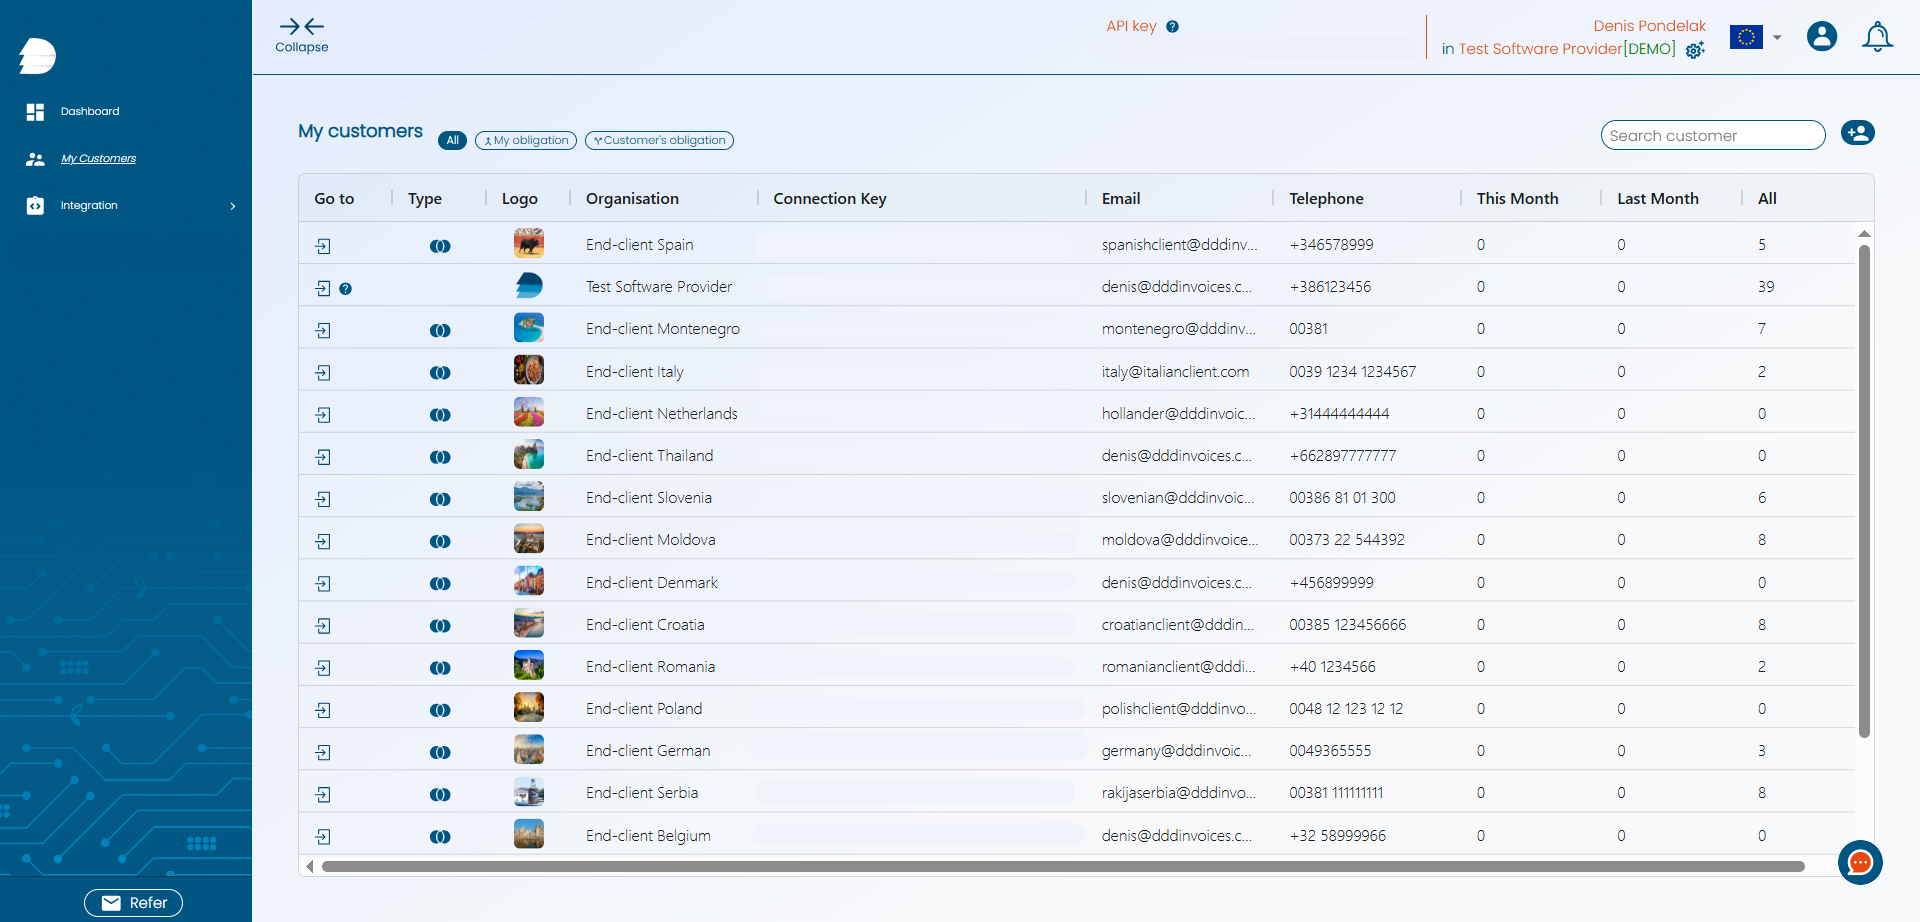Open My Customers in the sidebar
The image size is (1920, 922).
point(98,159)
